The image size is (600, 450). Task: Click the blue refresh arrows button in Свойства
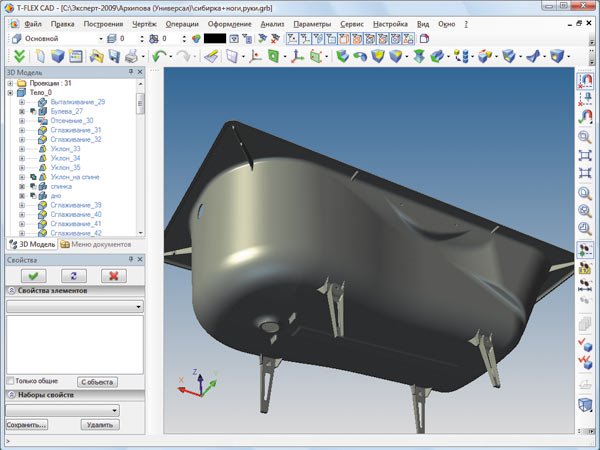(74, 276)
